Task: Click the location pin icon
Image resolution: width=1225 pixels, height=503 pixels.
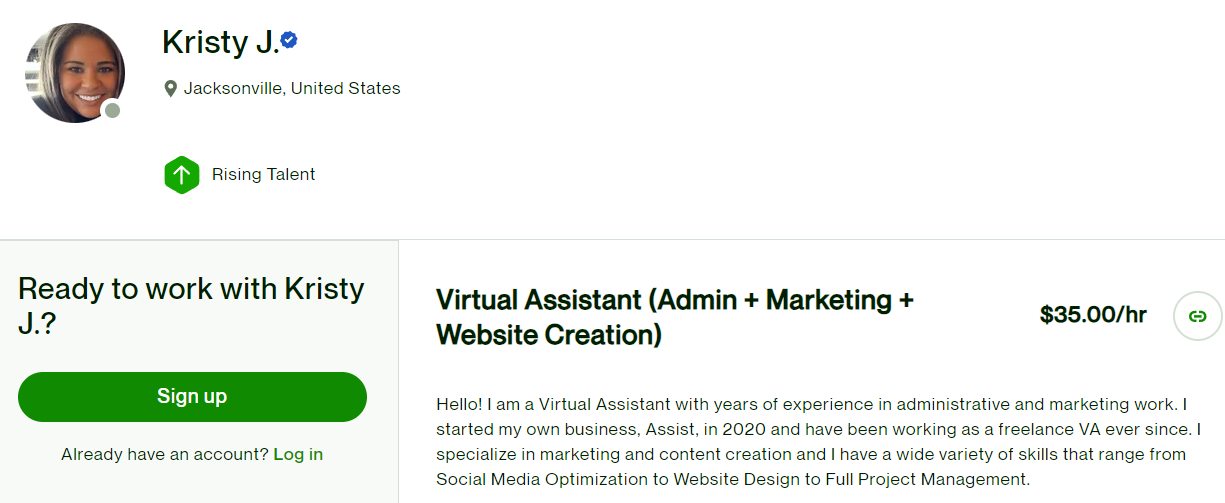Action: (170, 89)
